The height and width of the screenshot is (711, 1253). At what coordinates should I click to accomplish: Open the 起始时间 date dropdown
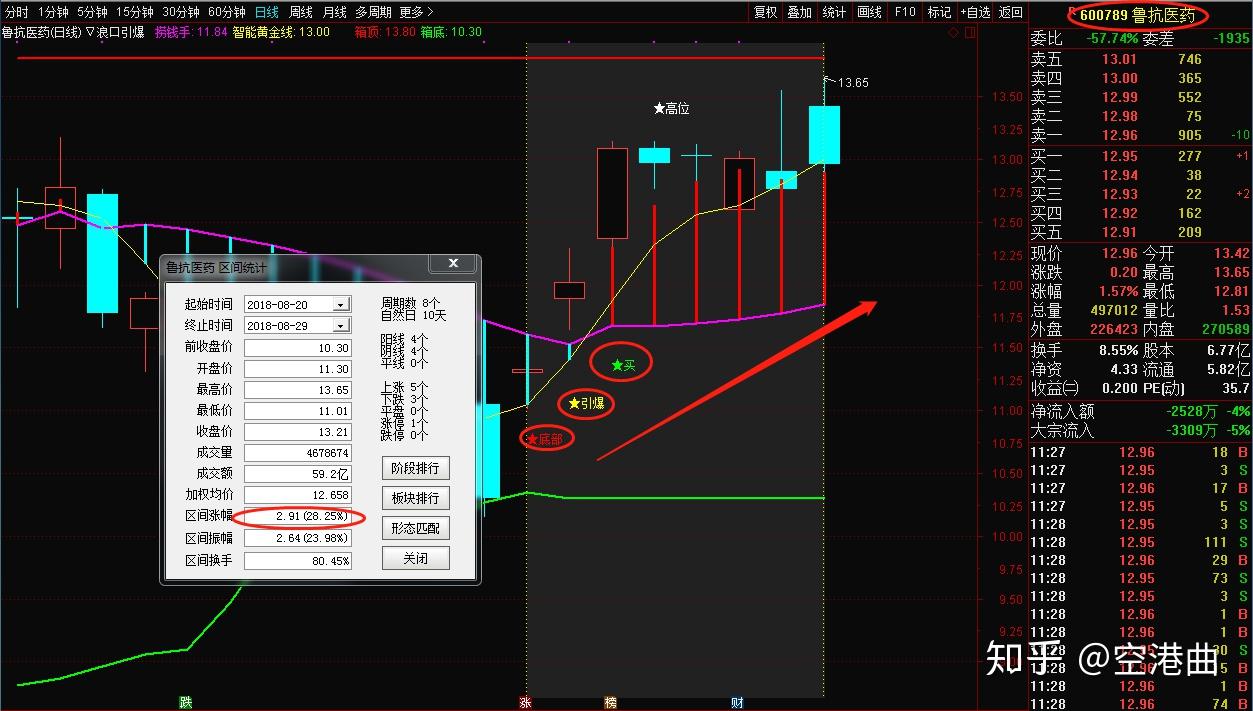(342, 304)
